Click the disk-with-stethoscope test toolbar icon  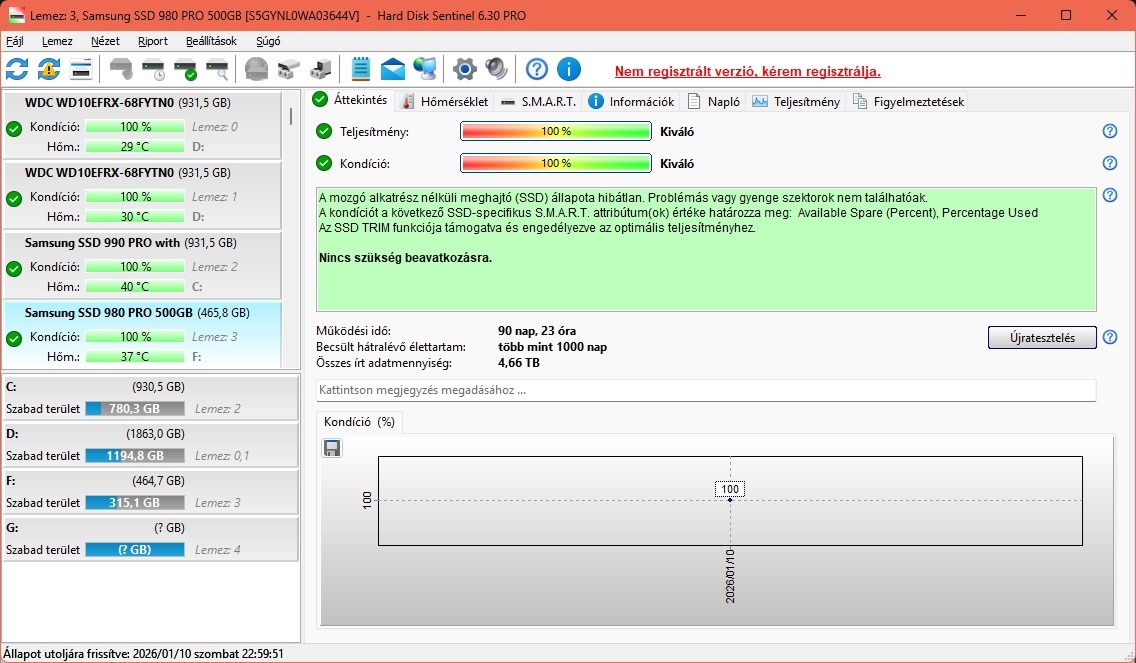pyautogui.click(x=121, y=70)
